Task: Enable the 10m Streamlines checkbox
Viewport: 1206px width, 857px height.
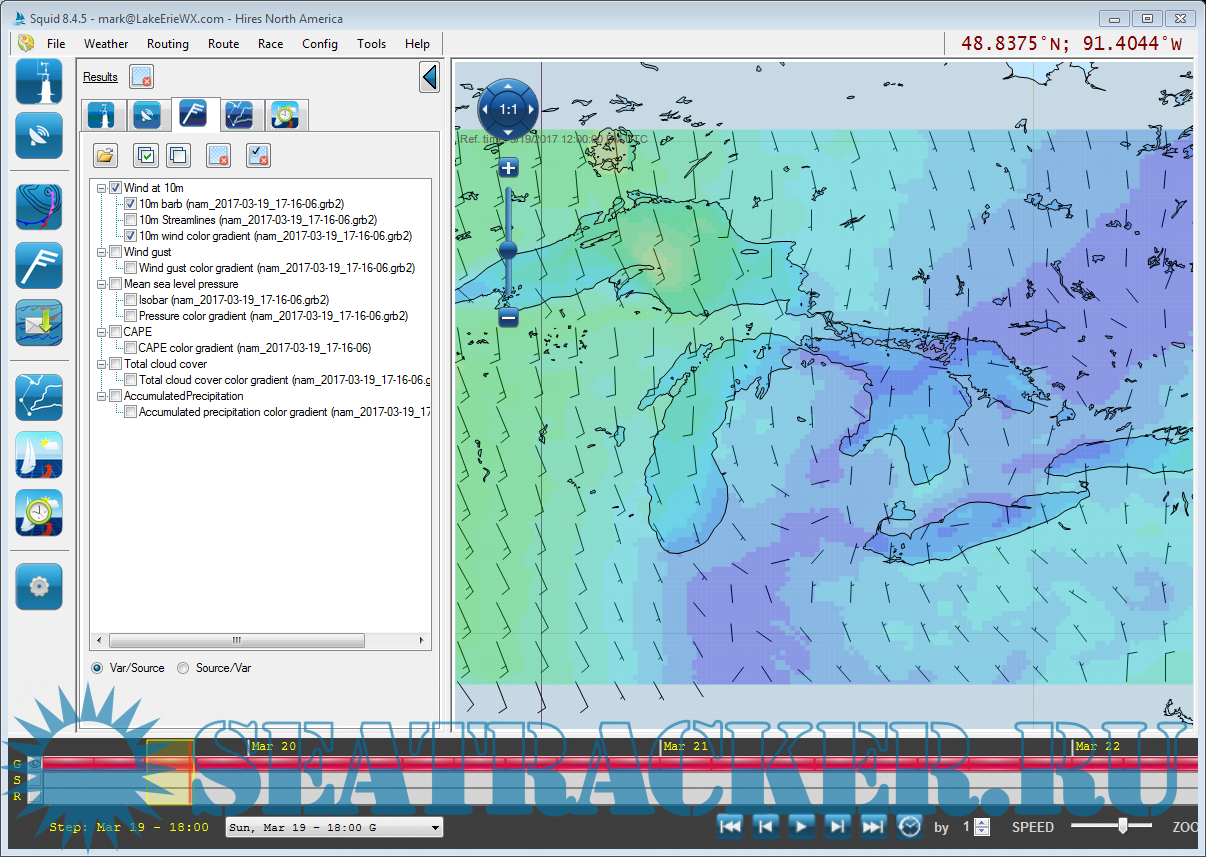Action: pos(131,220)
